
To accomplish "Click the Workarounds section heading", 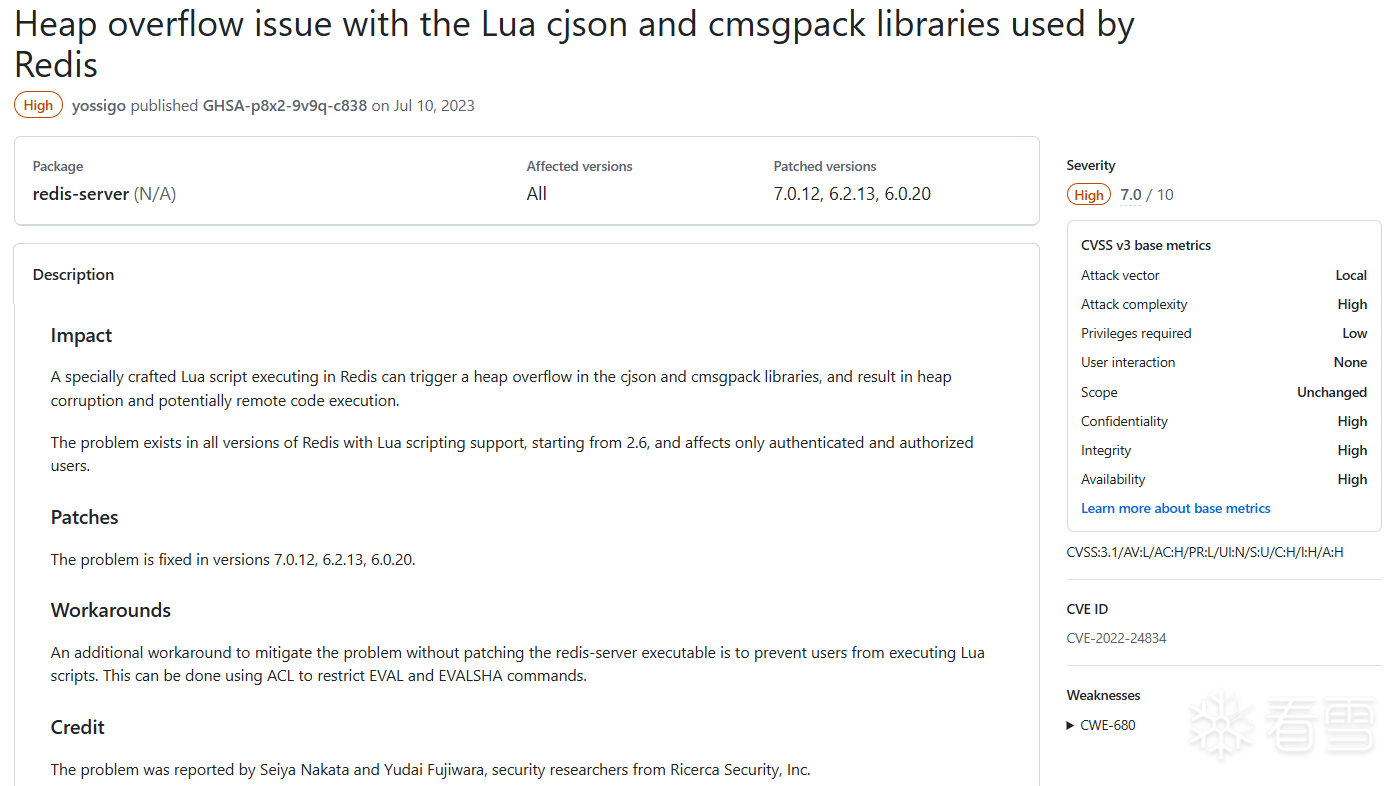I will [111, 610].
